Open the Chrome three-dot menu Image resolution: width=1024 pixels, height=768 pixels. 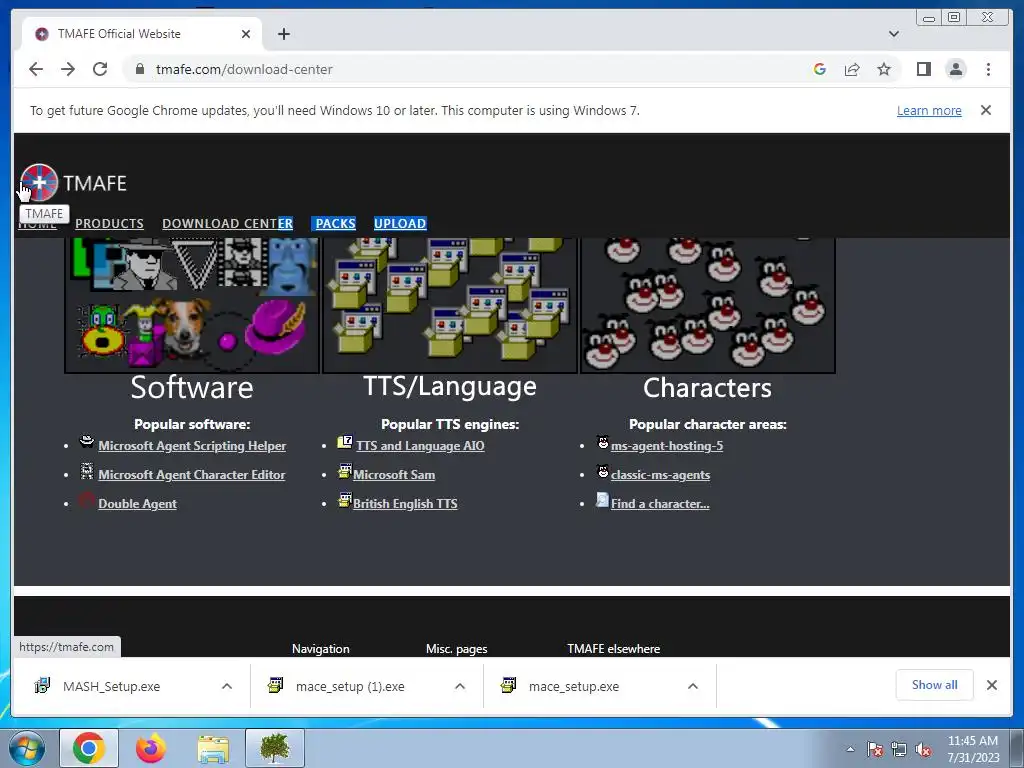click(x=988, y=69)
